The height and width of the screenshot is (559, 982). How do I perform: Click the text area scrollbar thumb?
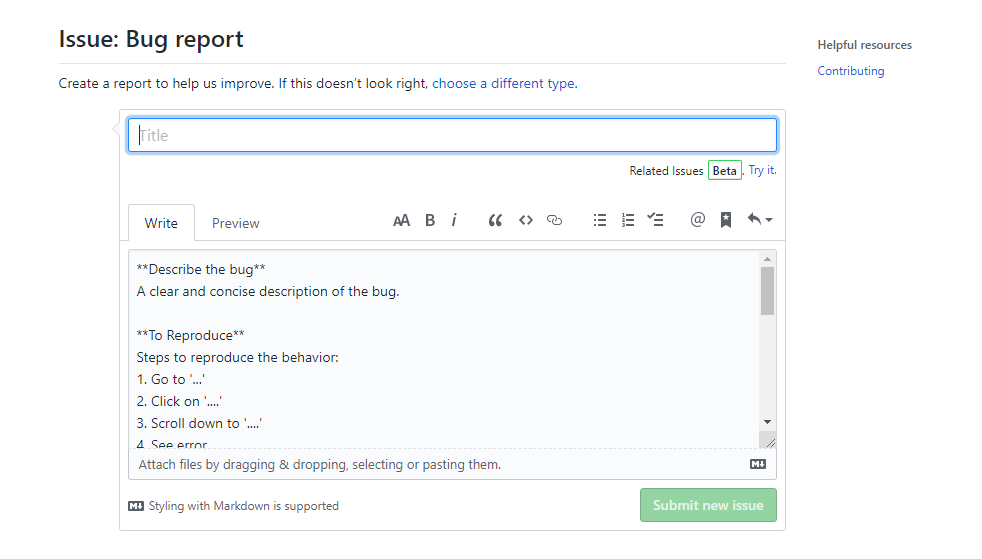click(x=767, y=291)
